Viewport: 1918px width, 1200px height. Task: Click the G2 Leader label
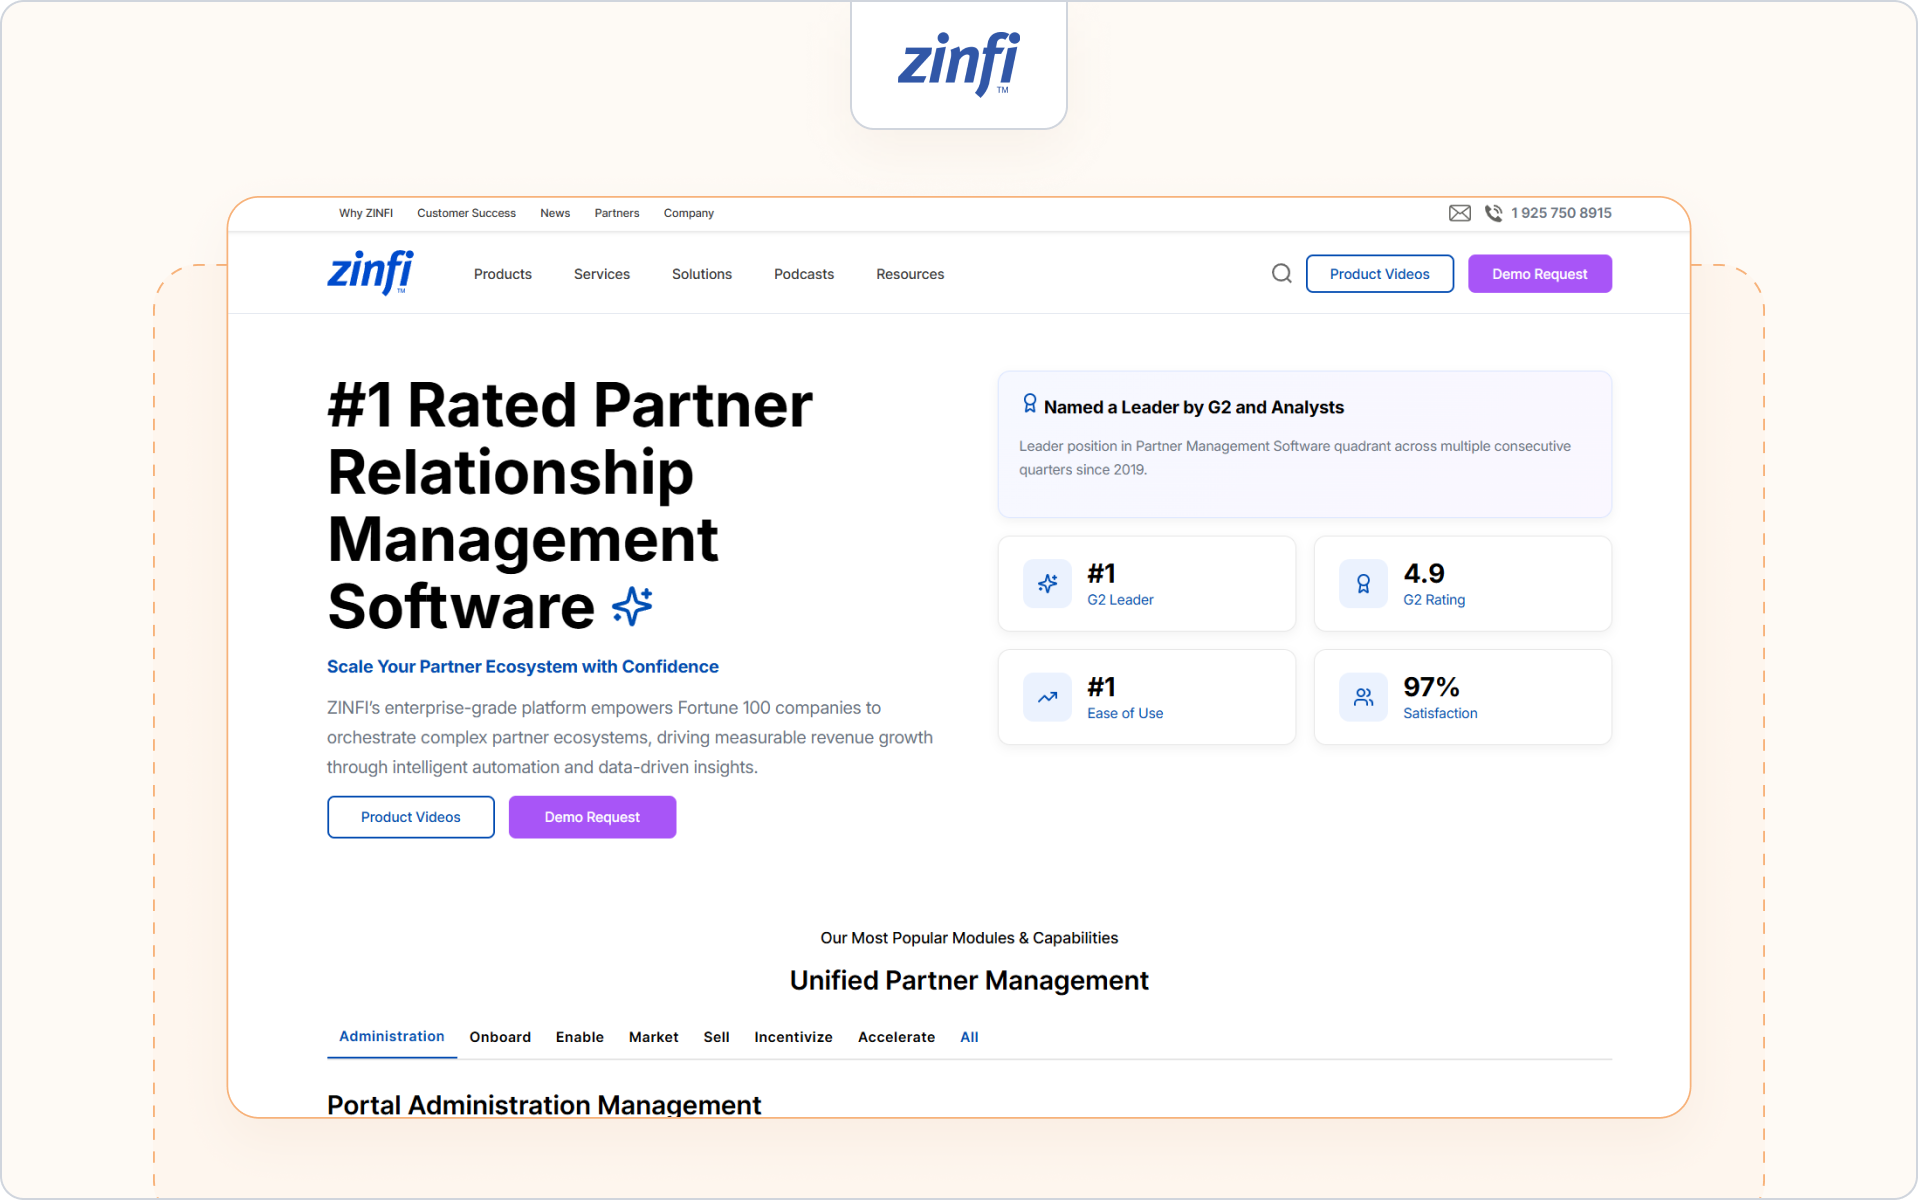point(1121,600)
